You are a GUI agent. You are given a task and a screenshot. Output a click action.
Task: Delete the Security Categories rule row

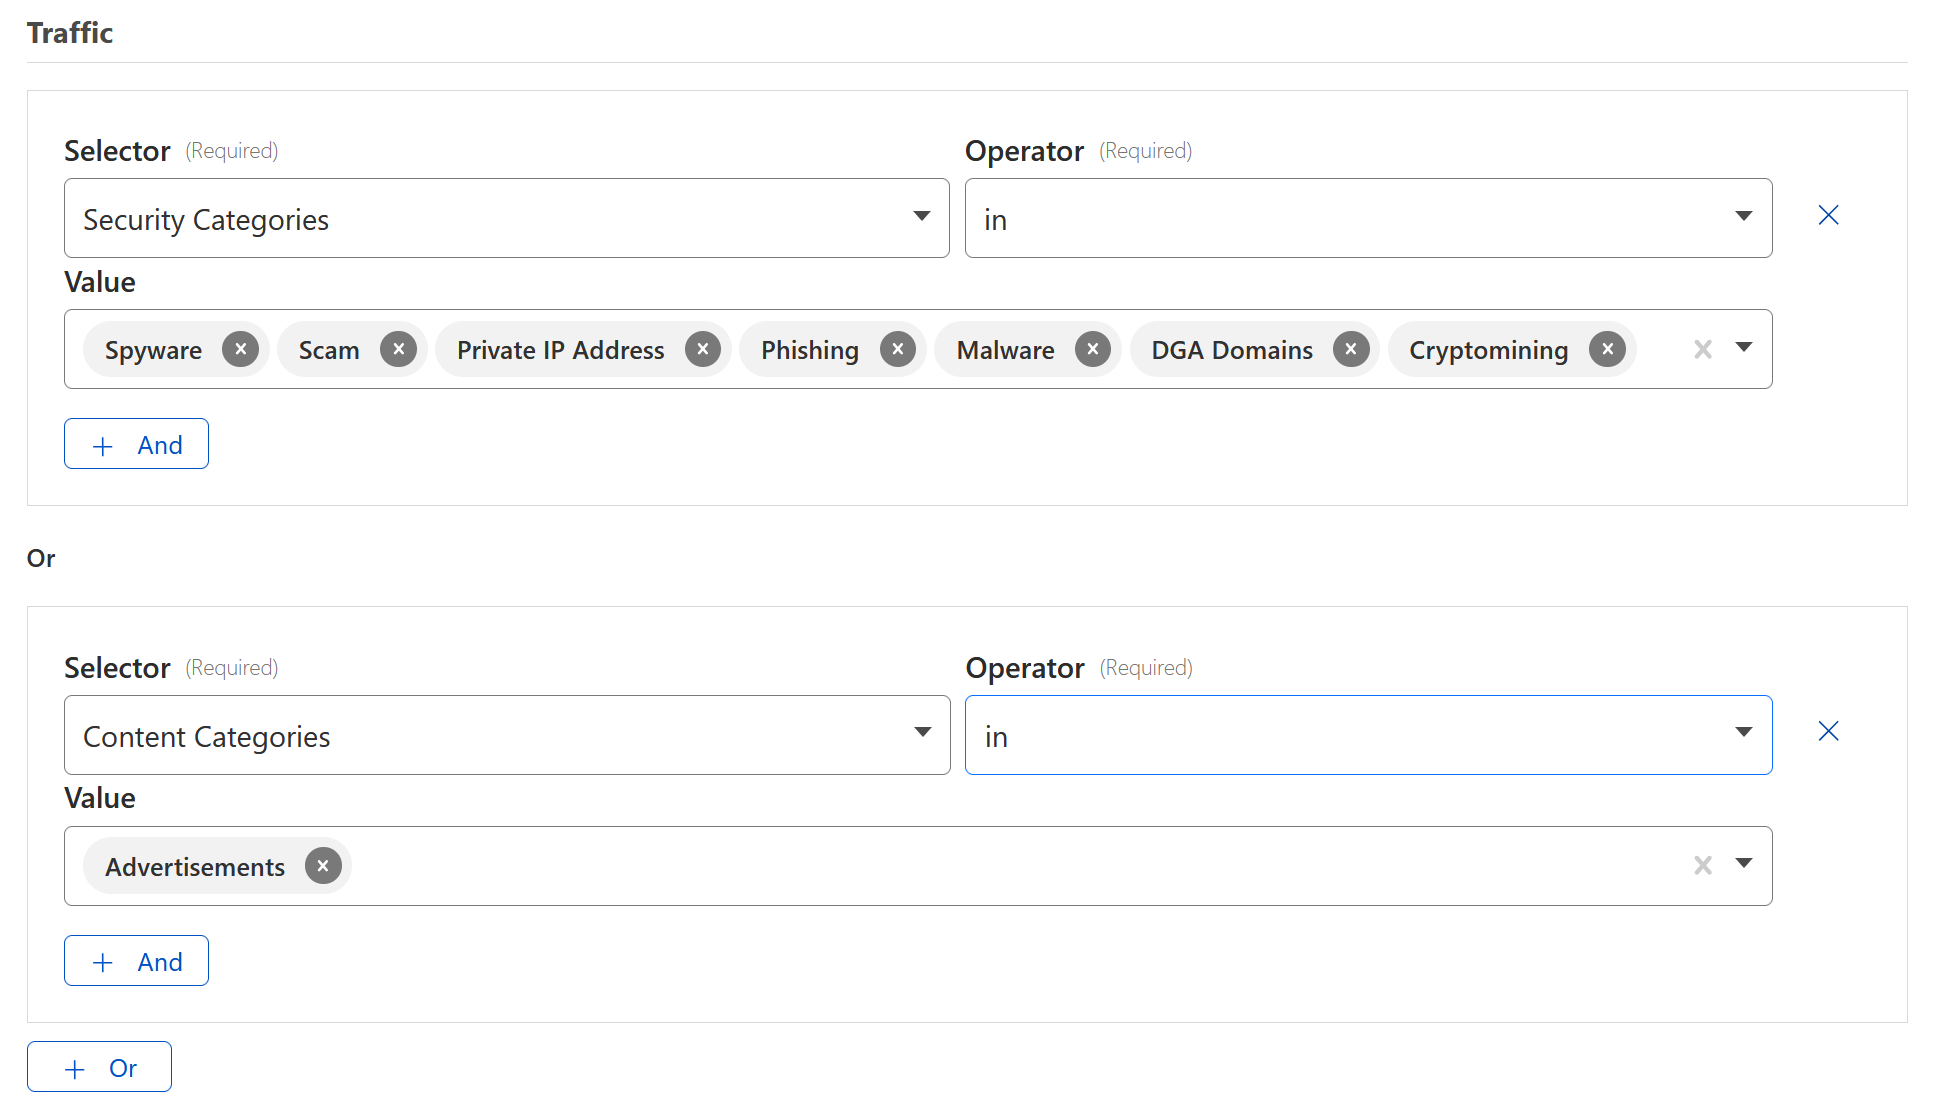[x=1828, y=215]
